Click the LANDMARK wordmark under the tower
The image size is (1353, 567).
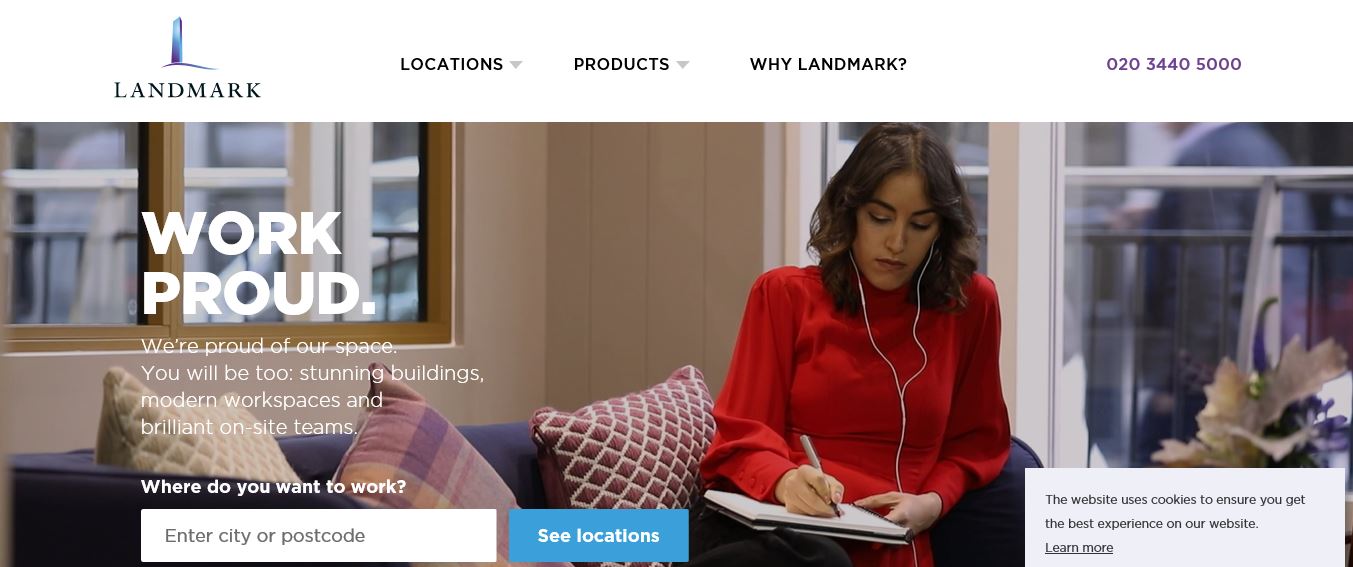[187, 90]
